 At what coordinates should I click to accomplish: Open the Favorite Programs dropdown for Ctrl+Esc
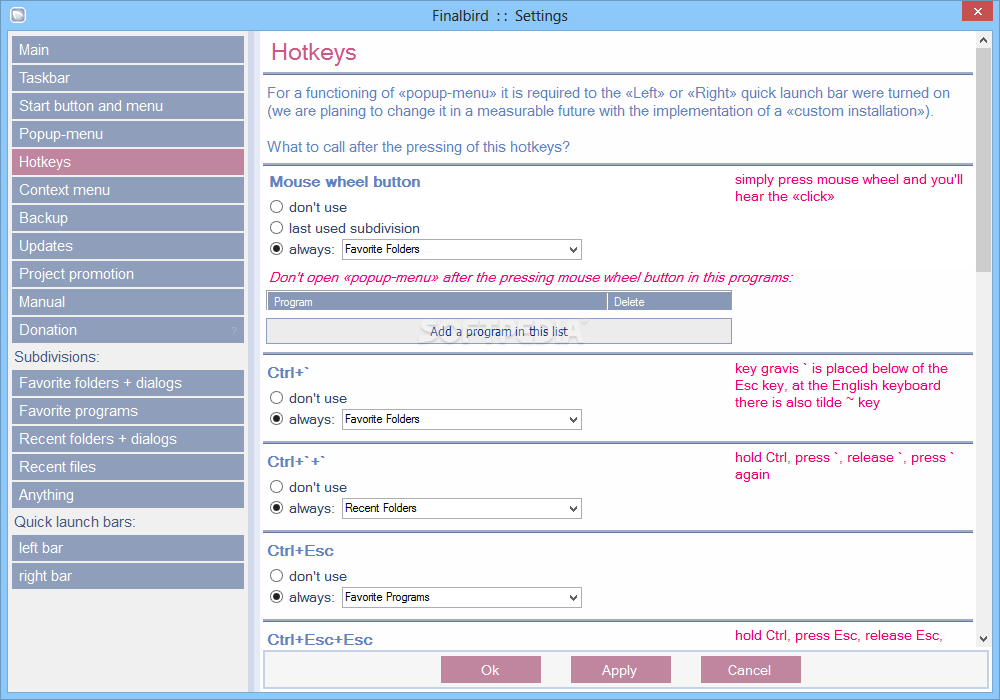pos(462,597)
